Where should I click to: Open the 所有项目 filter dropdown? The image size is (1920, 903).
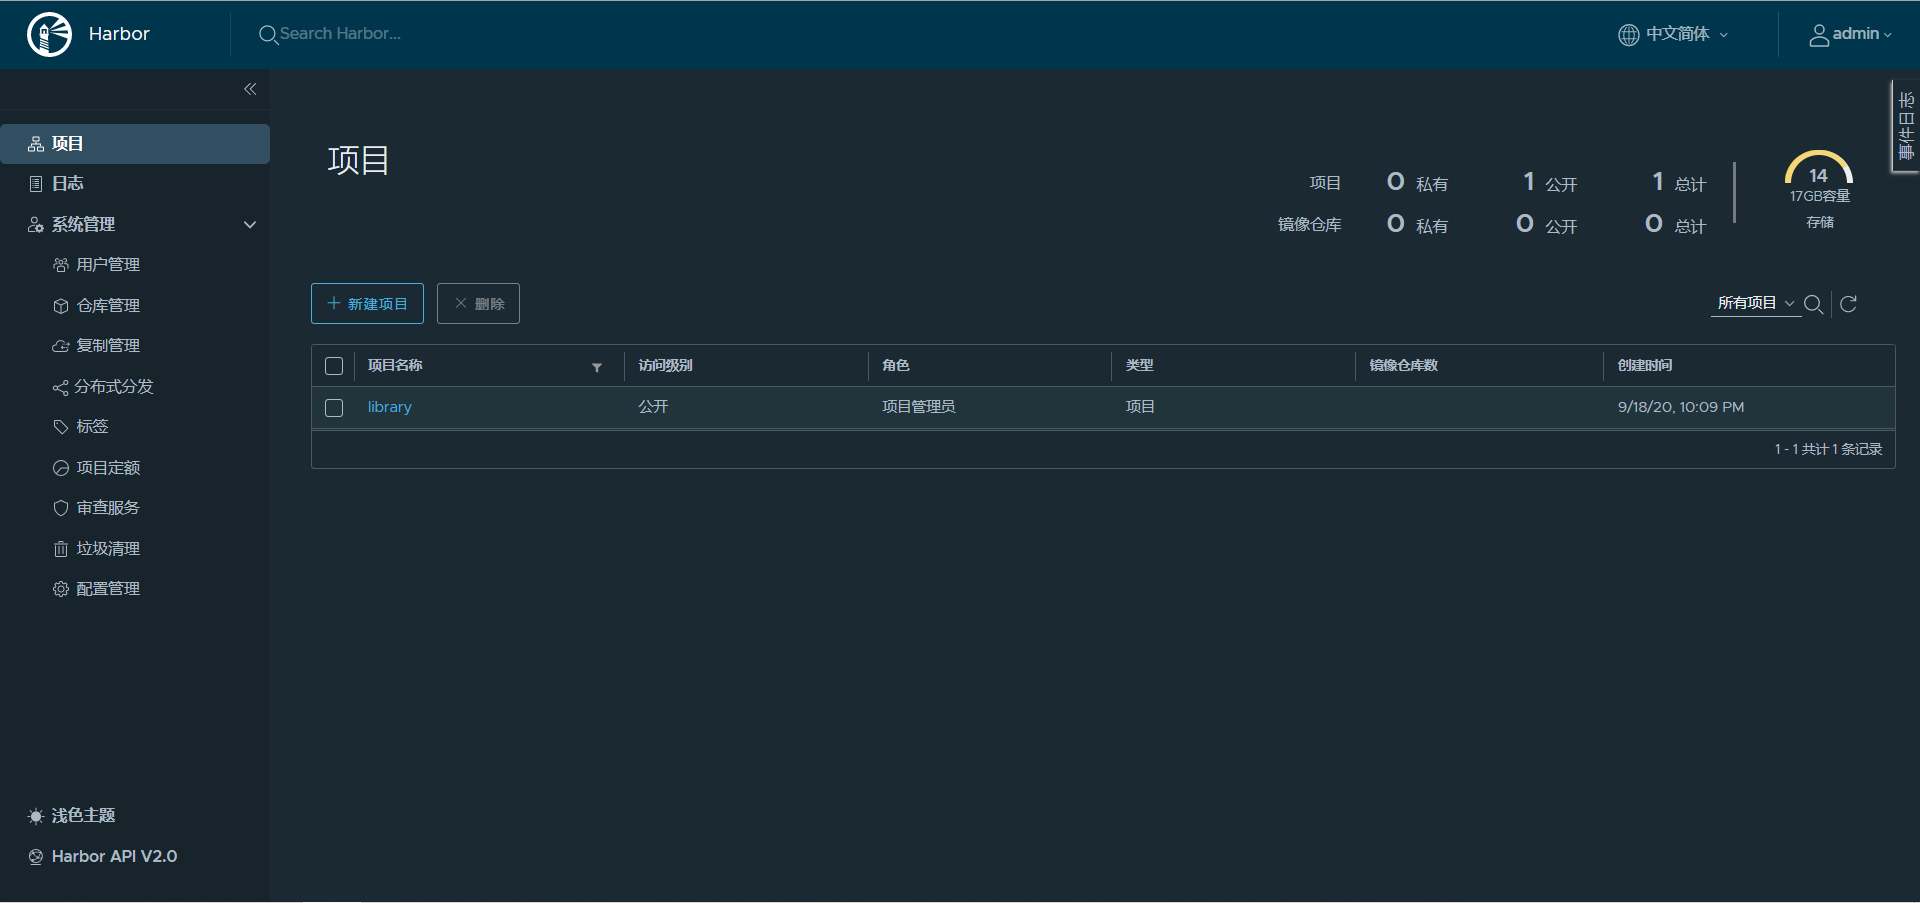[x=1755, y=303]
